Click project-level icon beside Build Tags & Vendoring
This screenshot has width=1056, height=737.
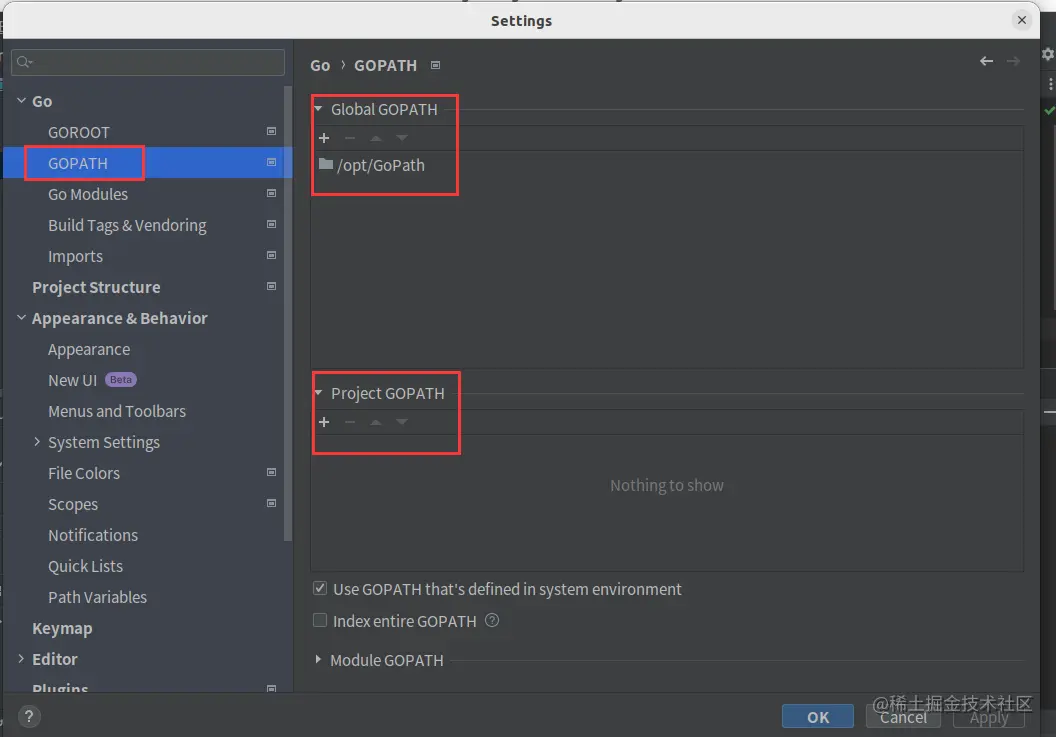pyautogui.click(x=271, y=224)
